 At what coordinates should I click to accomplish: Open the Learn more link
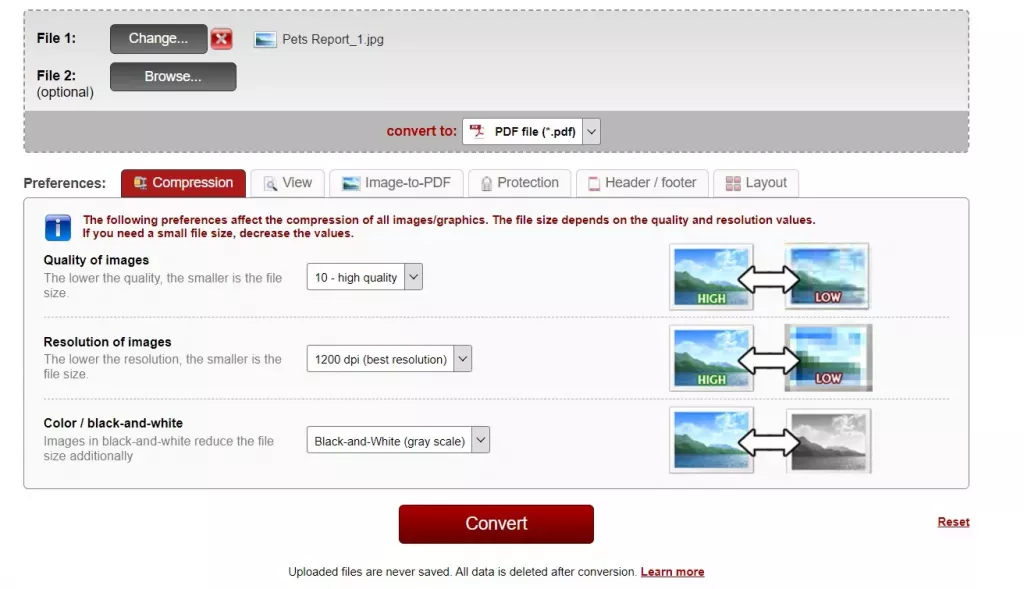[672, 572]
